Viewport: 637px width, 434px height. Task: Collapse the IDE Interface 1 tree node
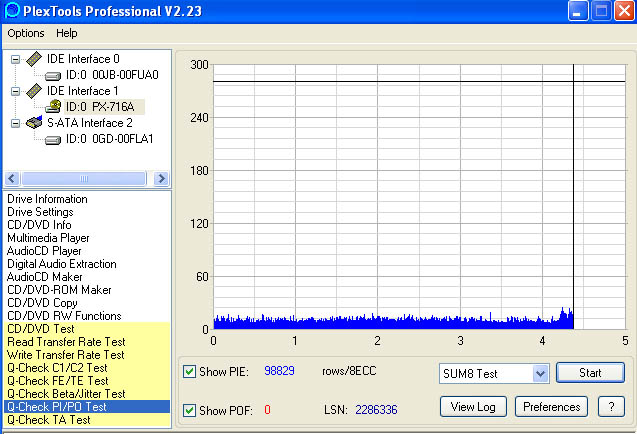(x=15, y=91)
